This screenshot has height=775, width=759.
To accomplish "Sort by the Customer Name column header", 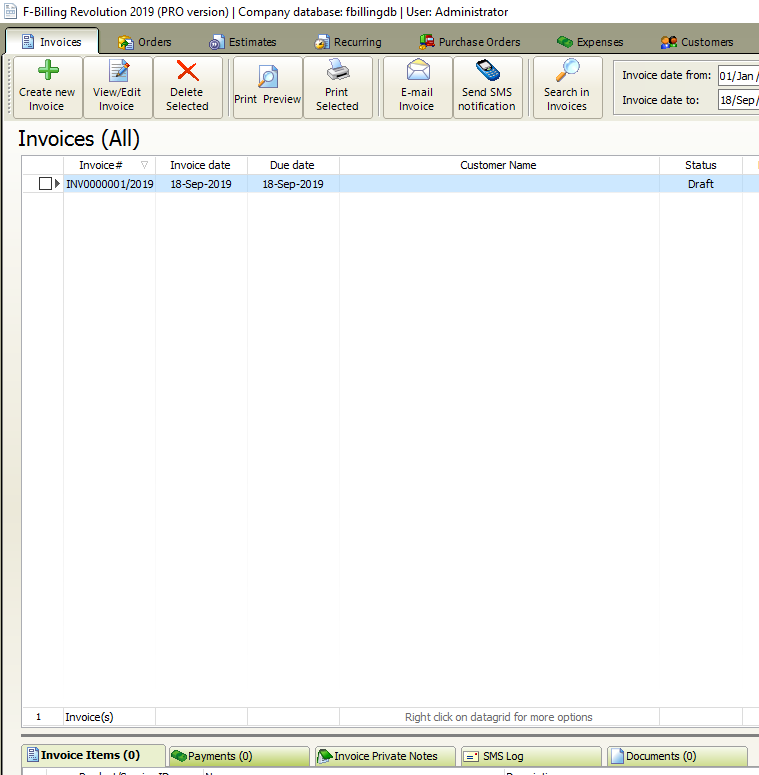I will point(498,166).
